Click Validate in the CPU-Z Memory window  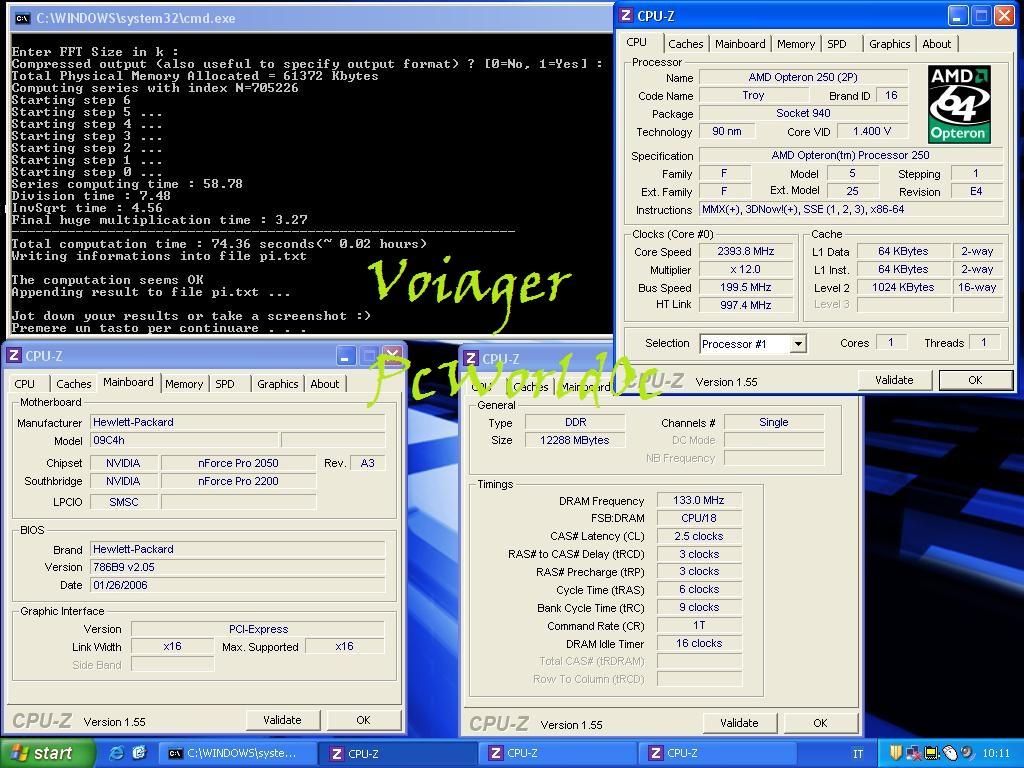739,723
